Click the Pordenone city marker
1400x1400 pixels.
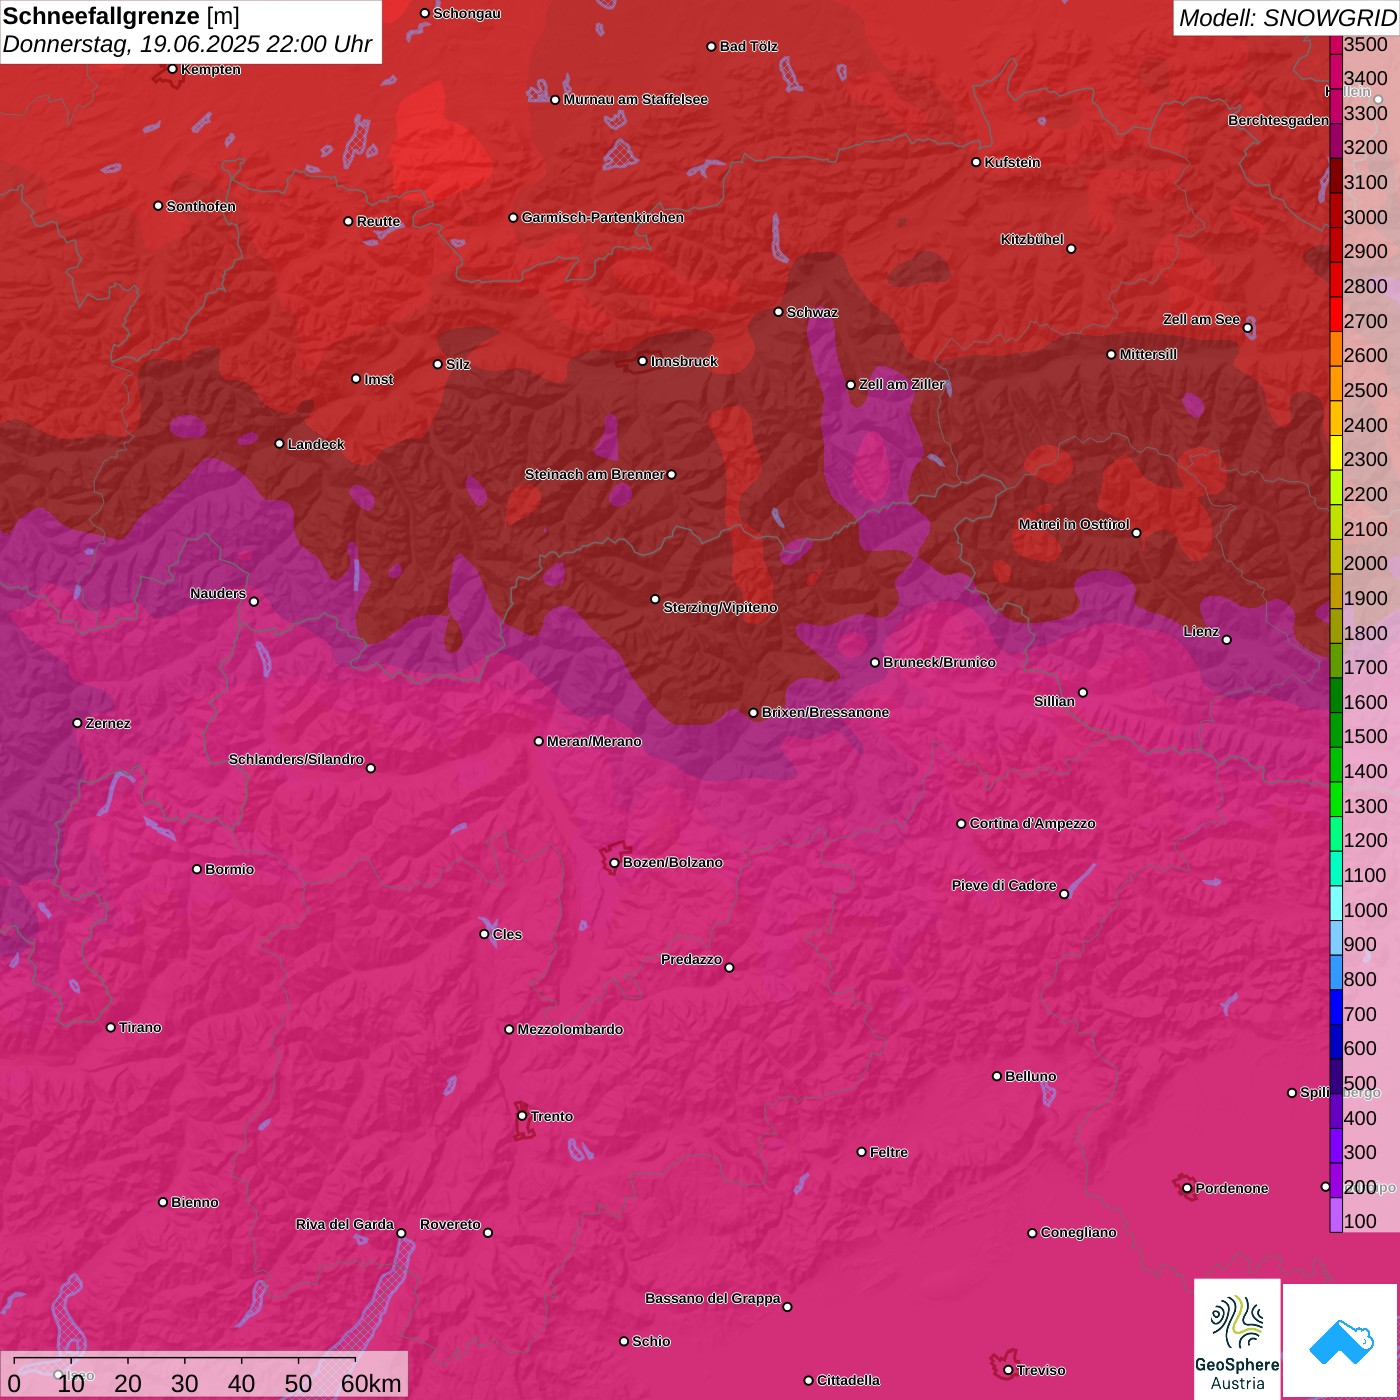pos(1187,1188)
